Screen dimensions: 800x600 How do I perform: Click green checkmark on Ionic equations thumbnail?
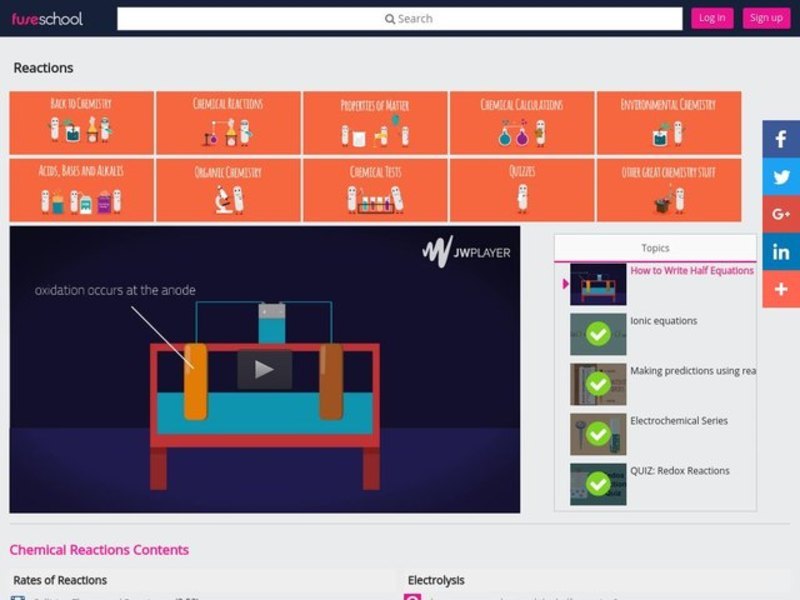click(x=598, y=334)
